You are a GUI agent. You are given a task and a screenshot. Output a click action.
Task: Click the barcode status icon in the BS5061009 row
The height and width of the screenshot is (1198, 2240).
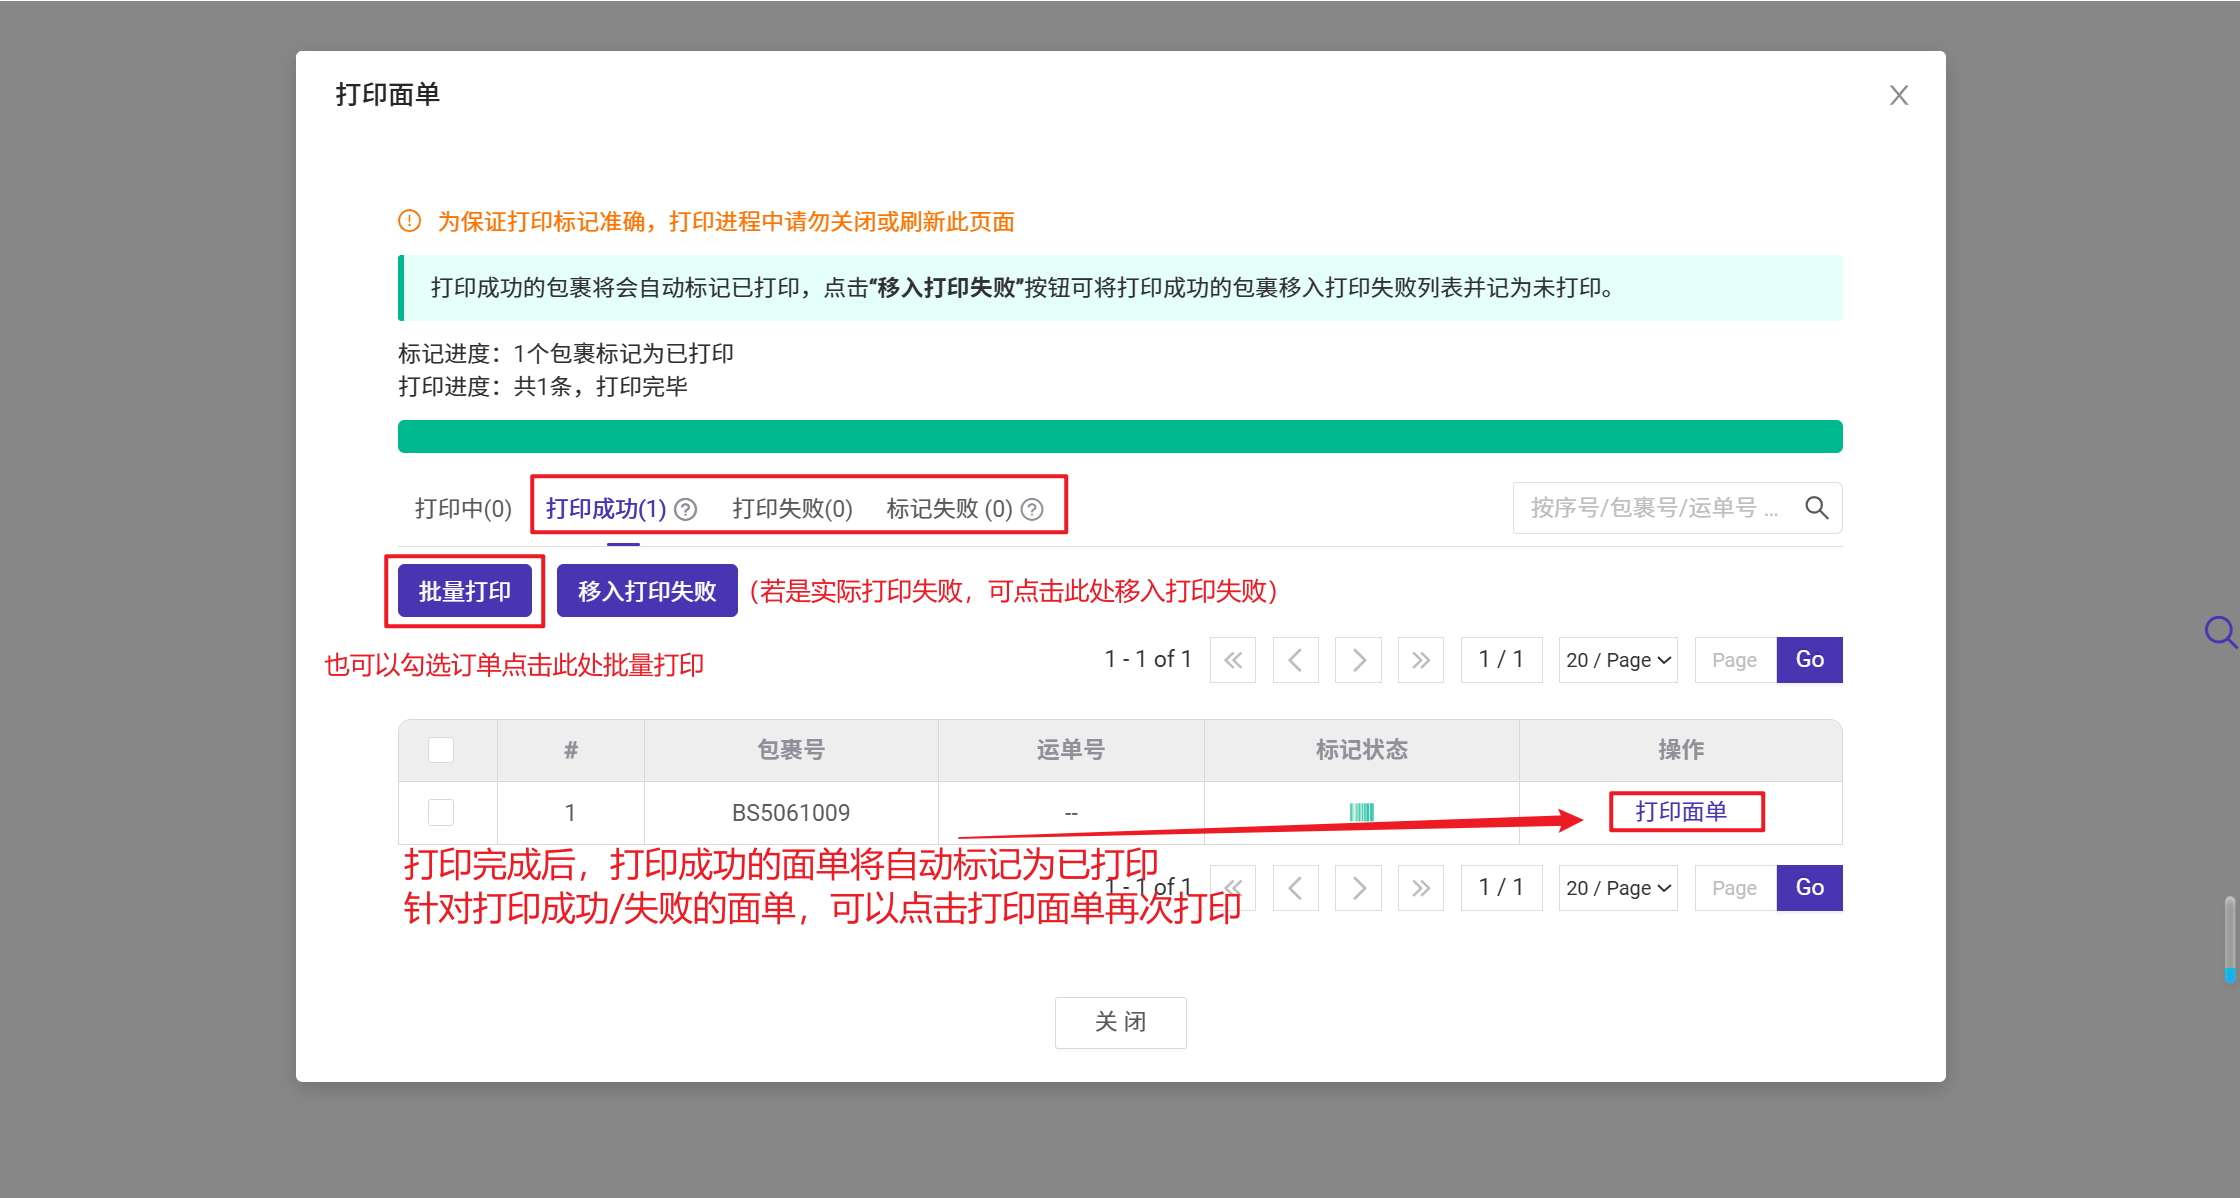pos(1361,812)
